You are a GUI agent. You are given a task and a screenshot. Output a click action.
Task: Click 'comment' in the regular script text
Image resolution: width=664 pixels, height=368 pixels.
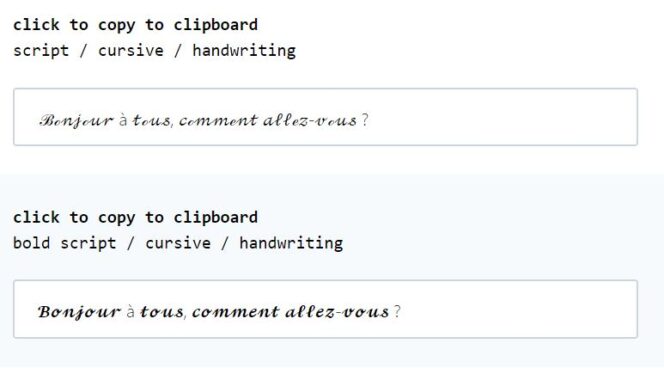tap(218, 121)
